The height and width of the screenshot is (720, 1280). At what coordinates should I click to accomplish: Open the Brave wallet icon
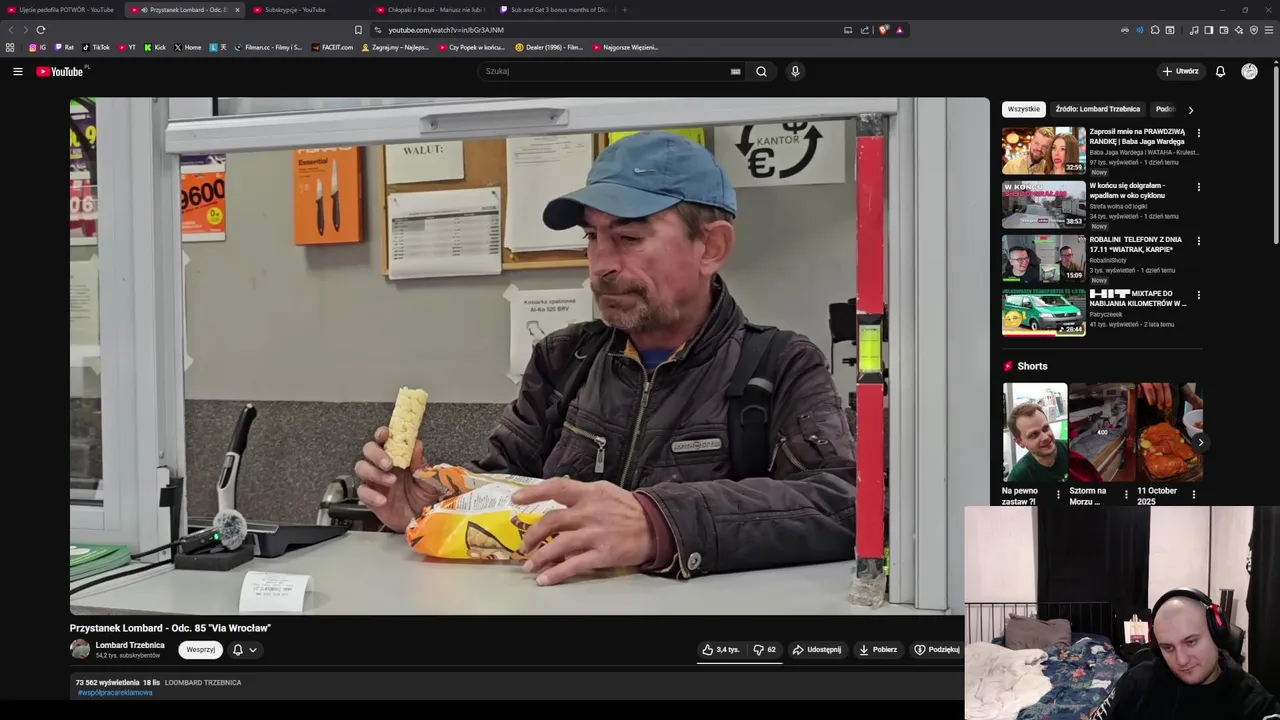coord(1224,30)
